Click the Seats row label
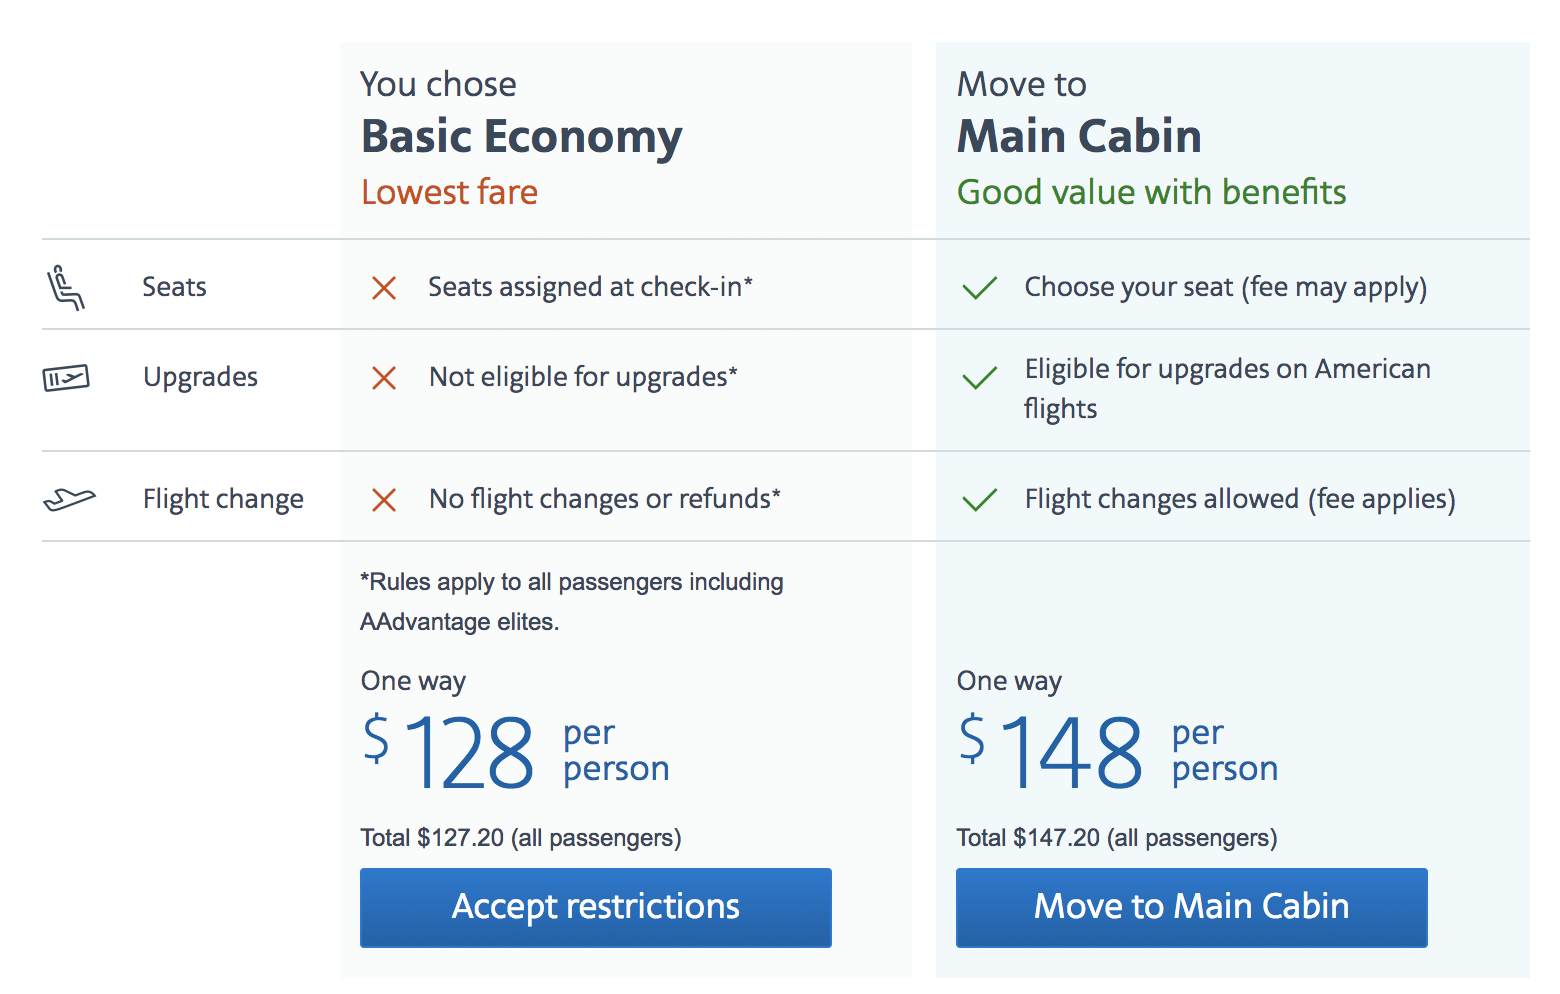The image size is (1560, 994). pyautogui.click(x=173, y=287)
